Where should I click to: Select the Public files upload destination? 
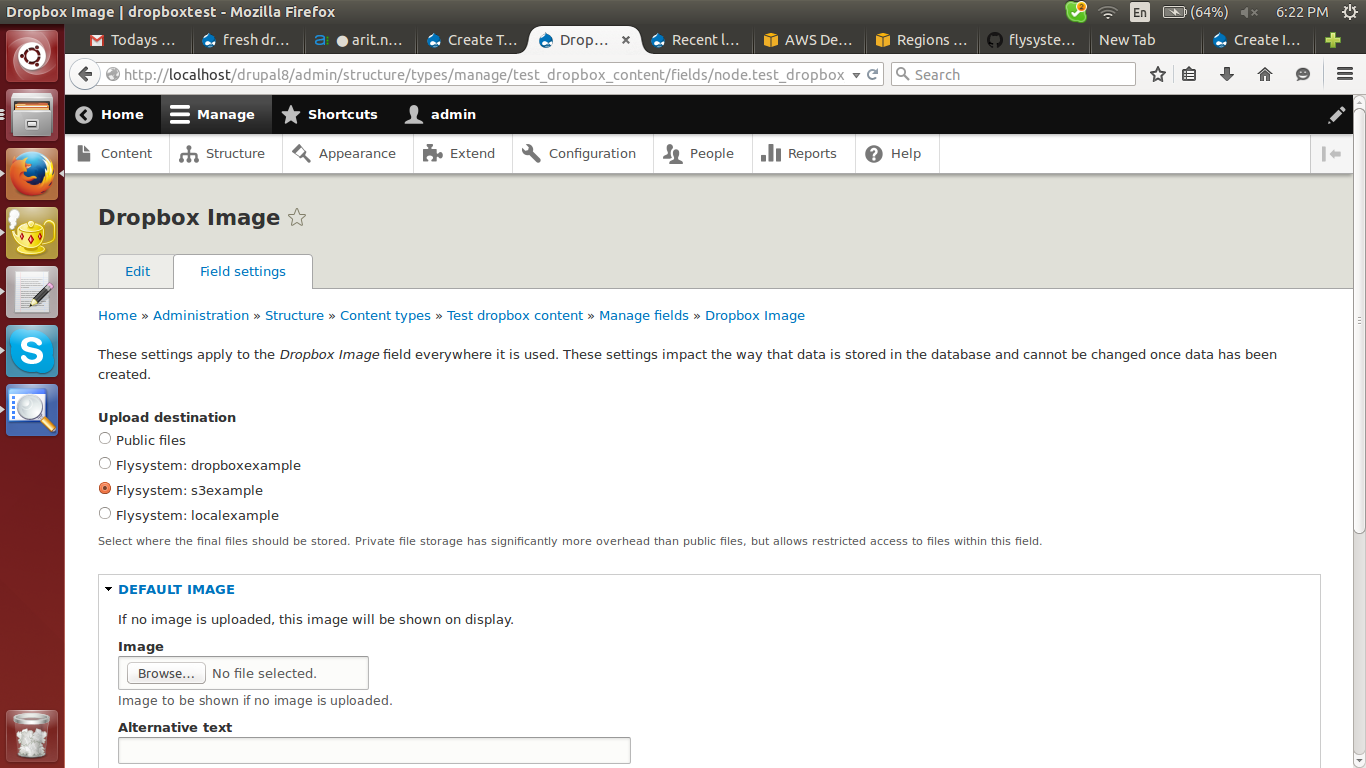click(x=104, y=438)
